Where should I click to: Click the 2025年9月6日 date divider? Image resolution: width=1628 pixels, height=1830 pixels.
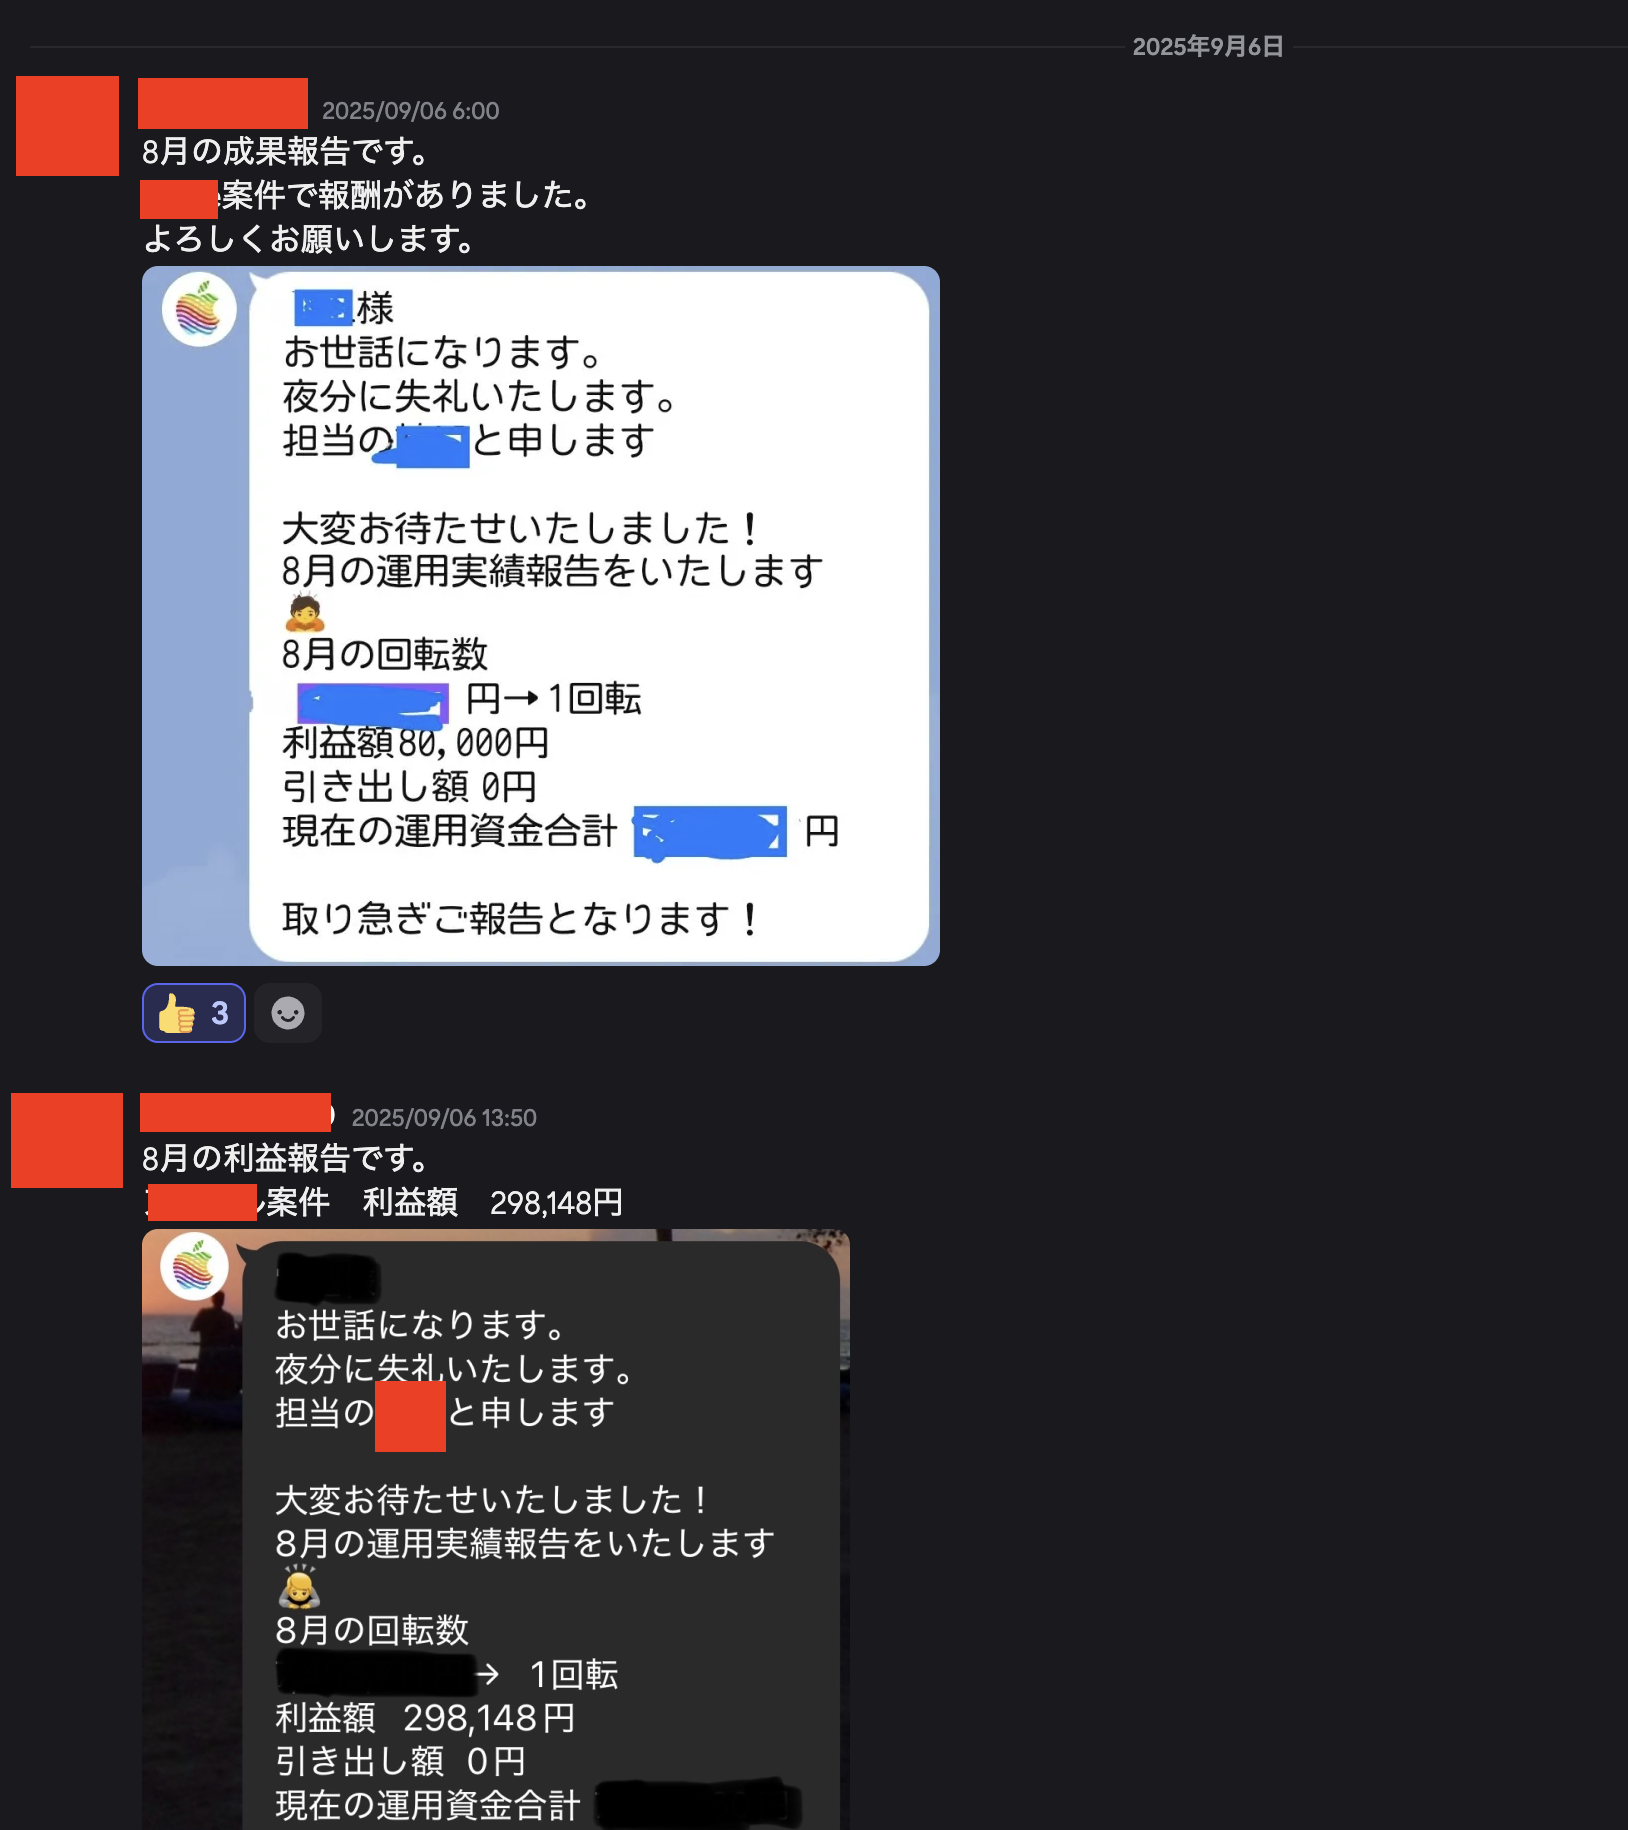[x=1207, y=47]
